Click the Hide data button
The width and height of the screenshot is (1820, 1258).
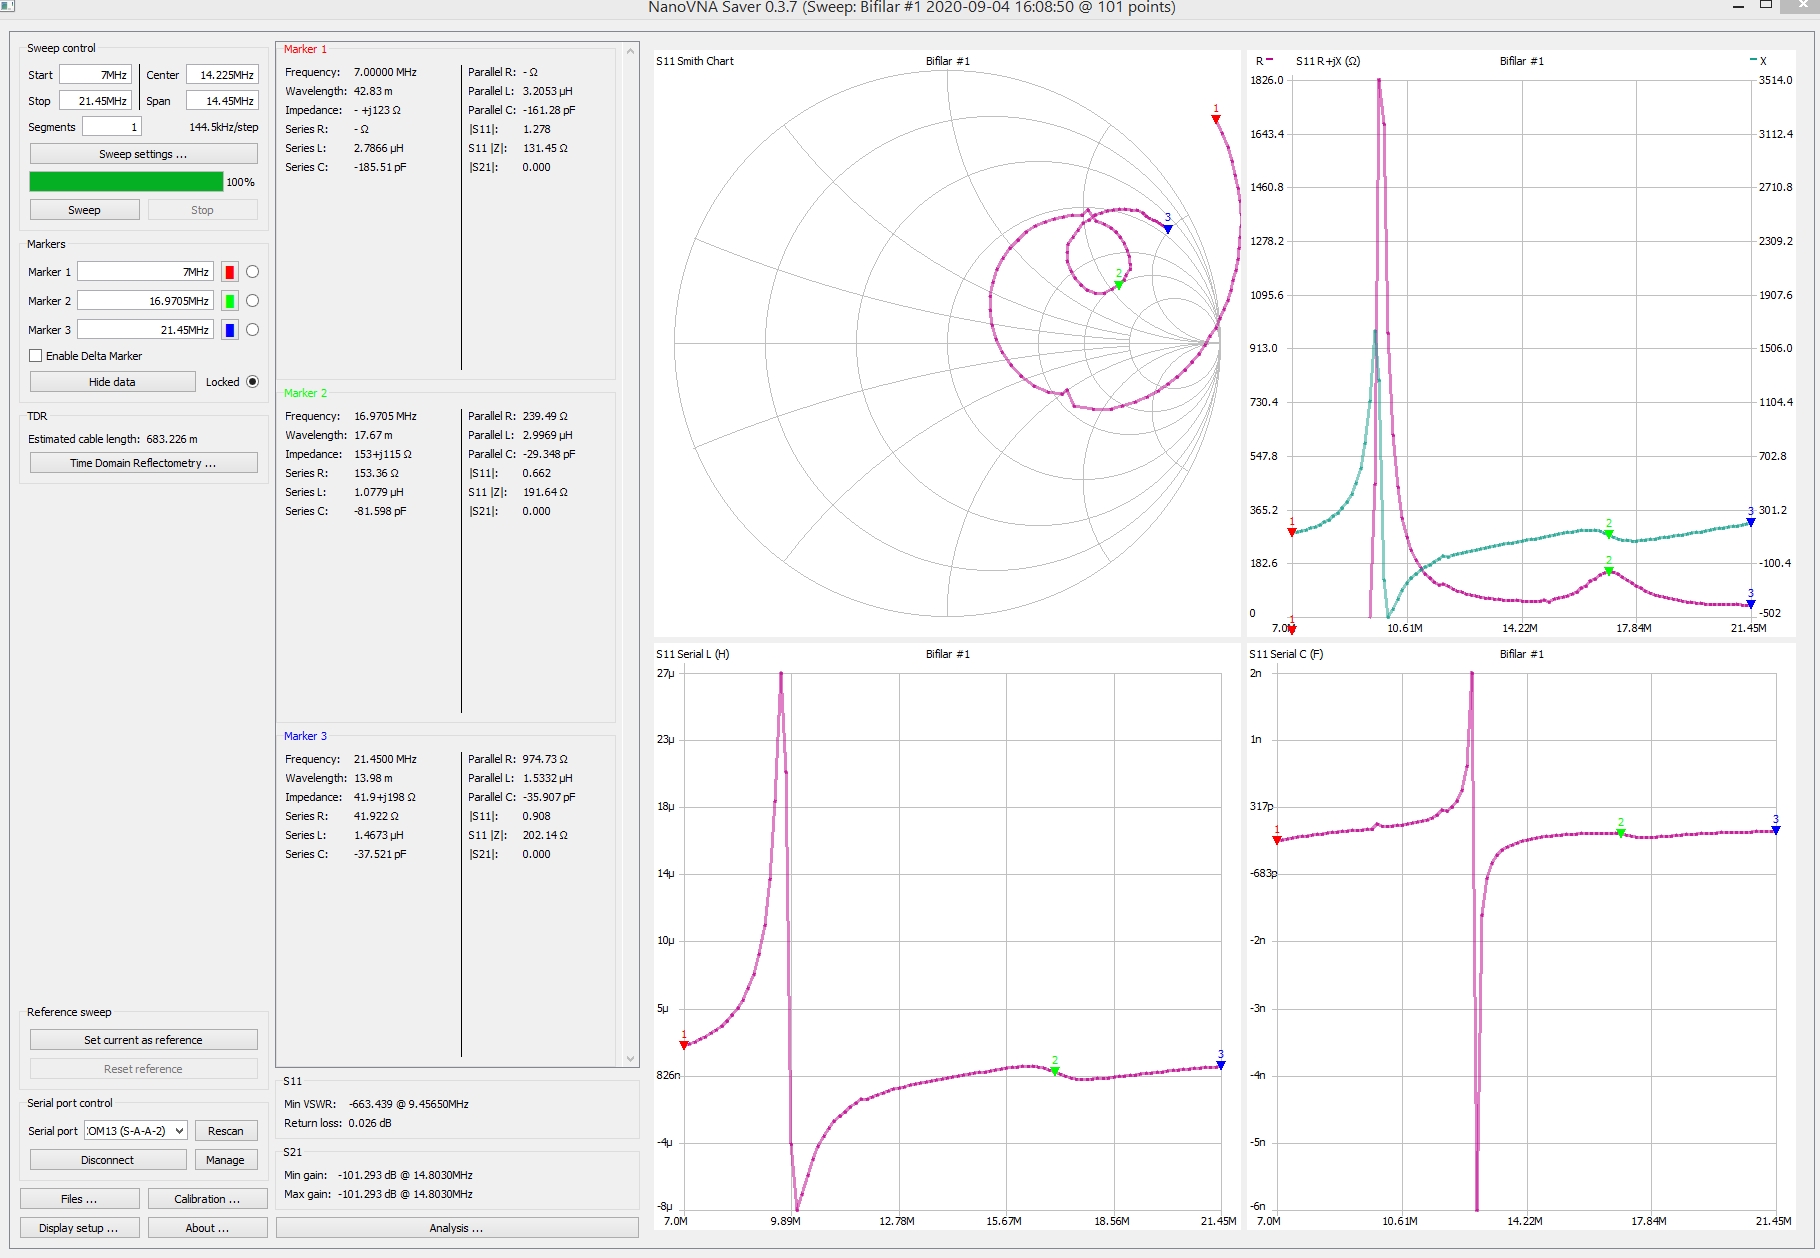pos(112,382)
